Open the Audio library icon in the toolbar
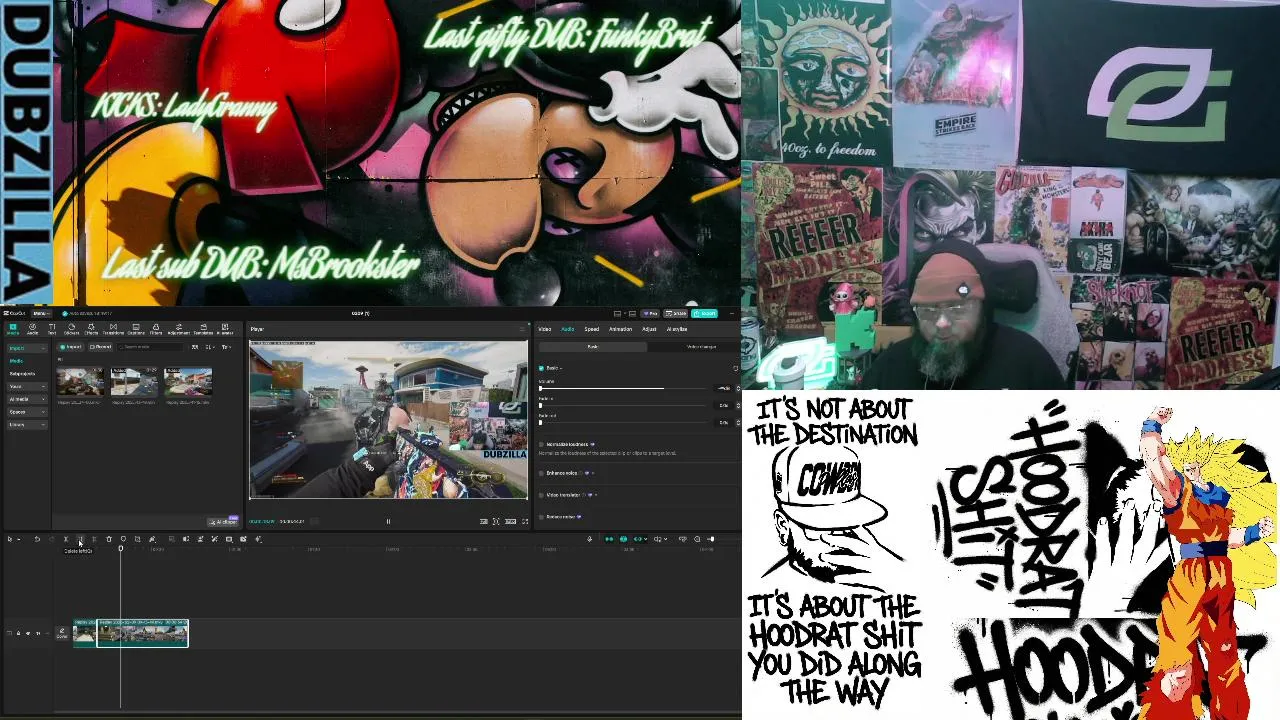The height and width of the screenshot is (720, 1280). (32, 329)
